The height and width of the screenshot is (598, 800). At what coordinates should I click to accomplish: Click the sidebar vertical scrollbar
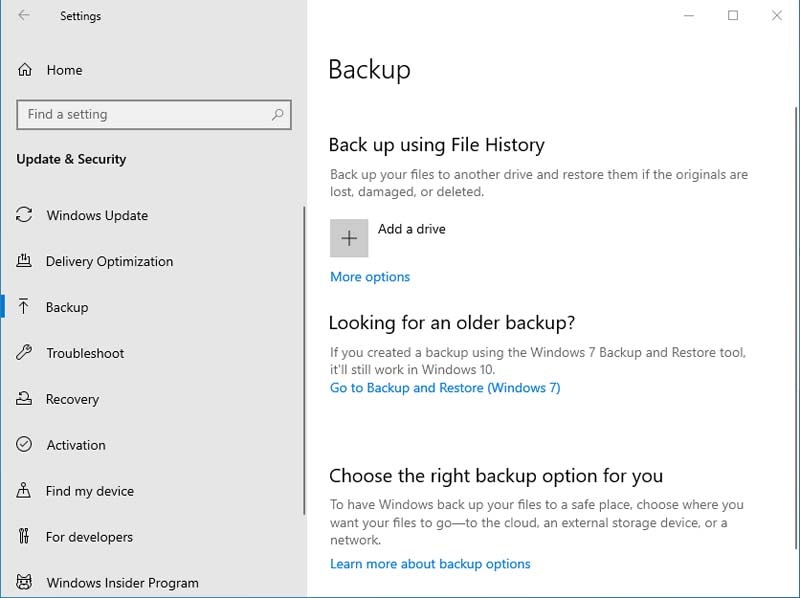pyautogui.click(x=304, y=360)
